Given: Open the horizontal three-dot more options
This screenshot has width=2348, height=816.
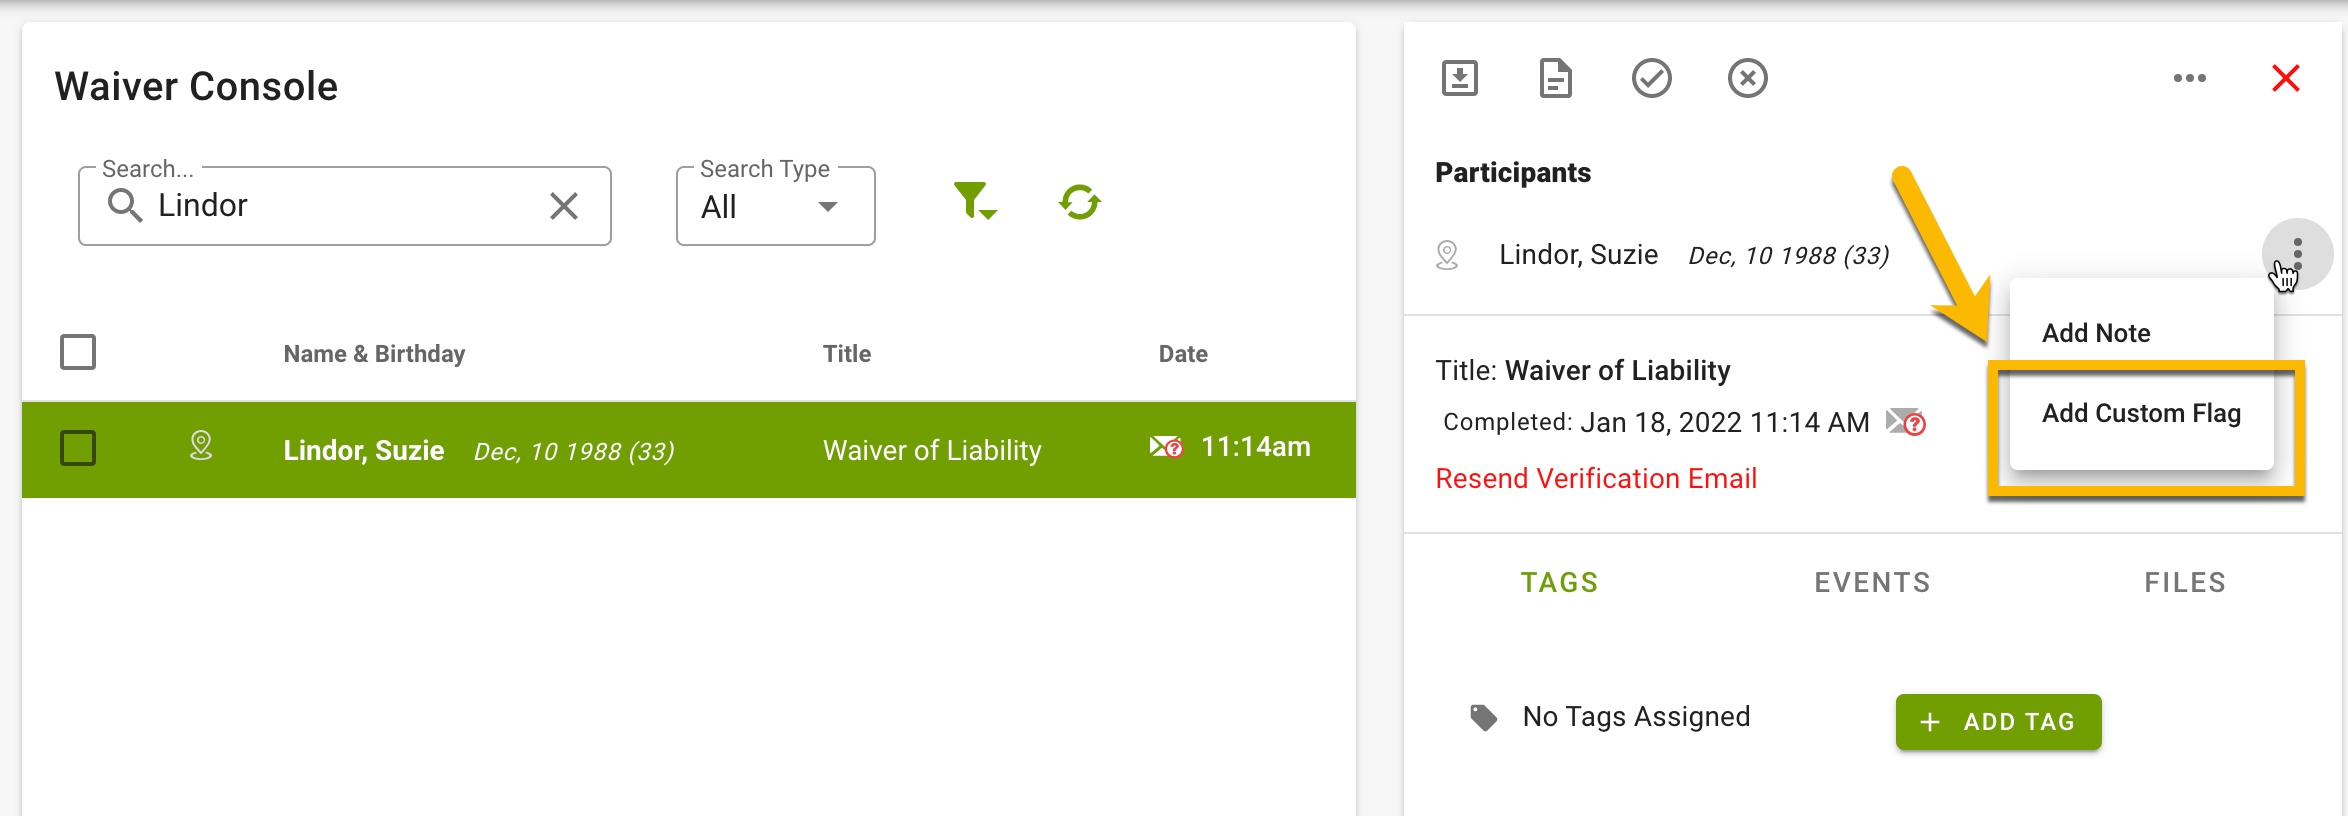Looking at the screenshot, I should pyautogui.click(x=2190, y=78).
